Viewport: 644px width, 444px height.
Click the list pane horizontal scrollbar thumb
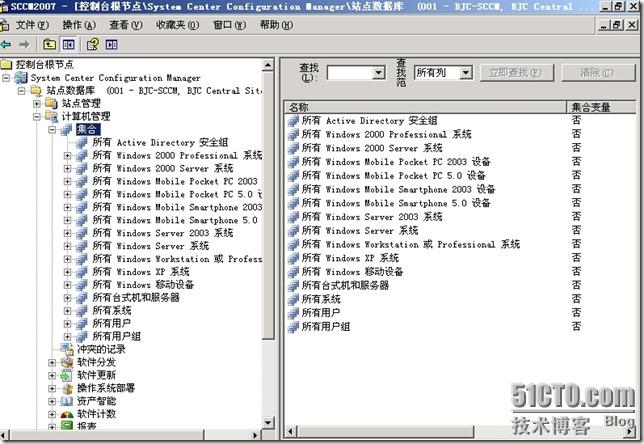(386, 432)
